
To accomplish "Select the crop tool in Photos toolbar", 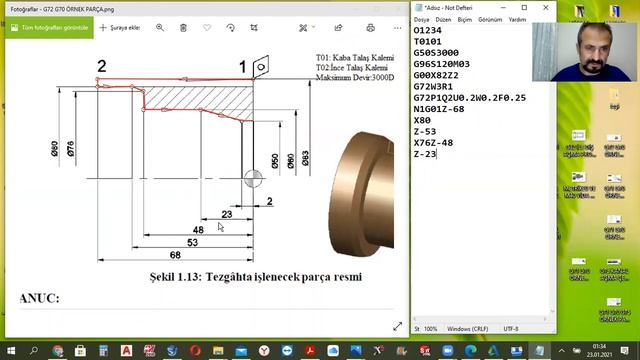I will pyautogui.click(x=254, y=28).
